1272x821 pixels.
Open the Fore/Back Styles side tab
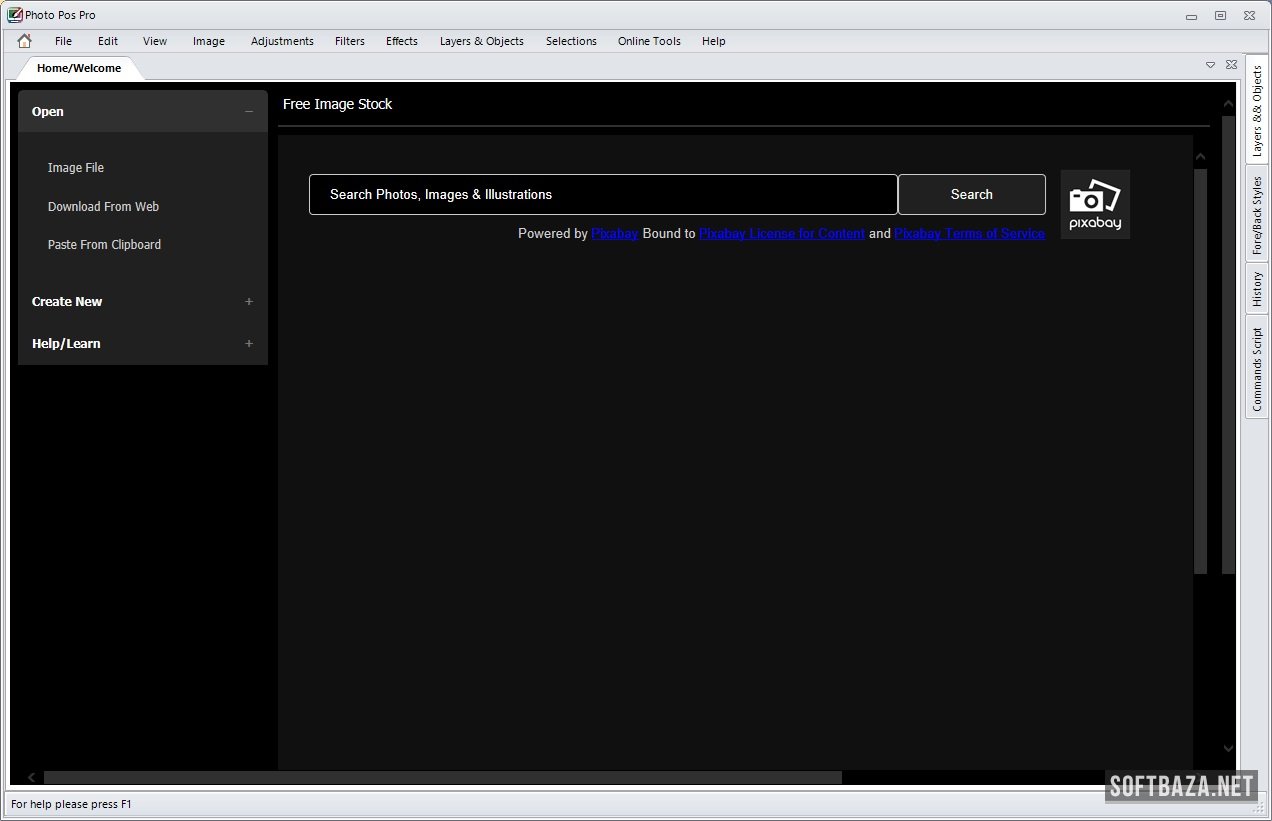pyautogui.click(x=1257, y=215)
